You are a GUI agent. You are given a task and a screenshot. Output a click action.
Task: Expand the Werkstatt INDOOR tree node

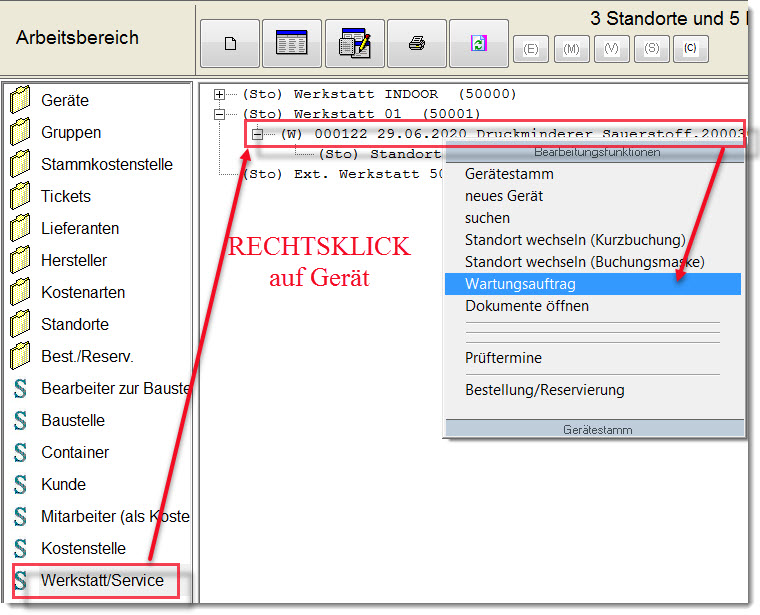(x=220, y=94)
